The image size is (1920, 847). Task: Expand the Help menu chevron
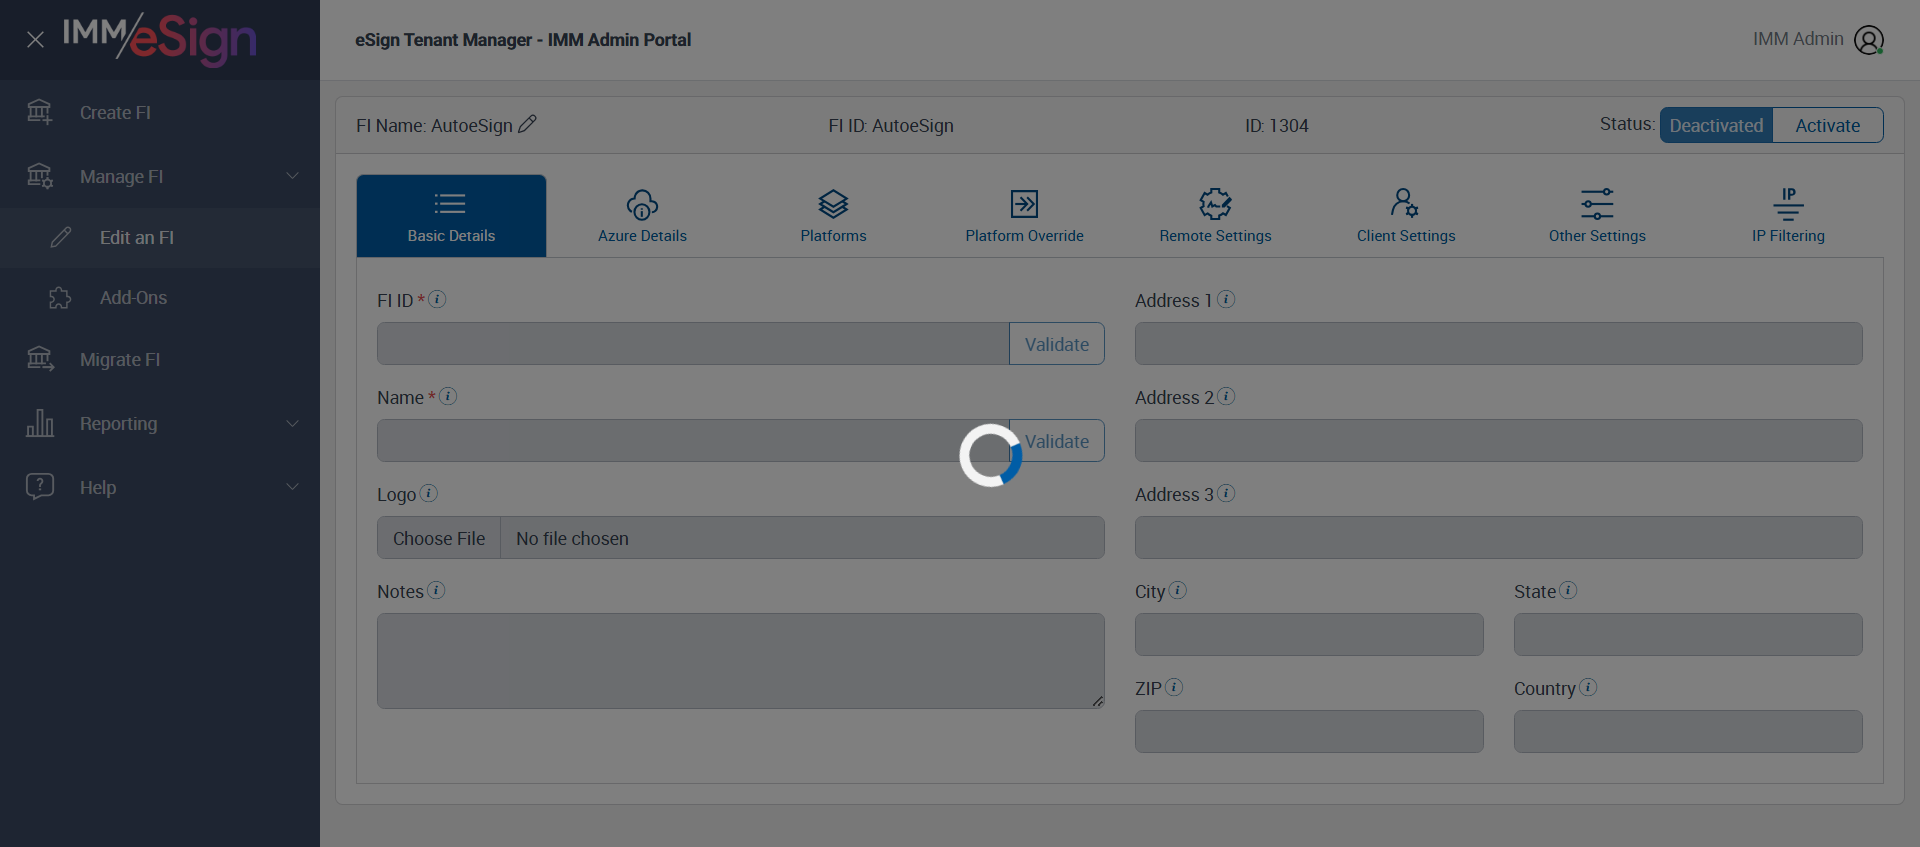pyautogui.click(x=292, y=487)
